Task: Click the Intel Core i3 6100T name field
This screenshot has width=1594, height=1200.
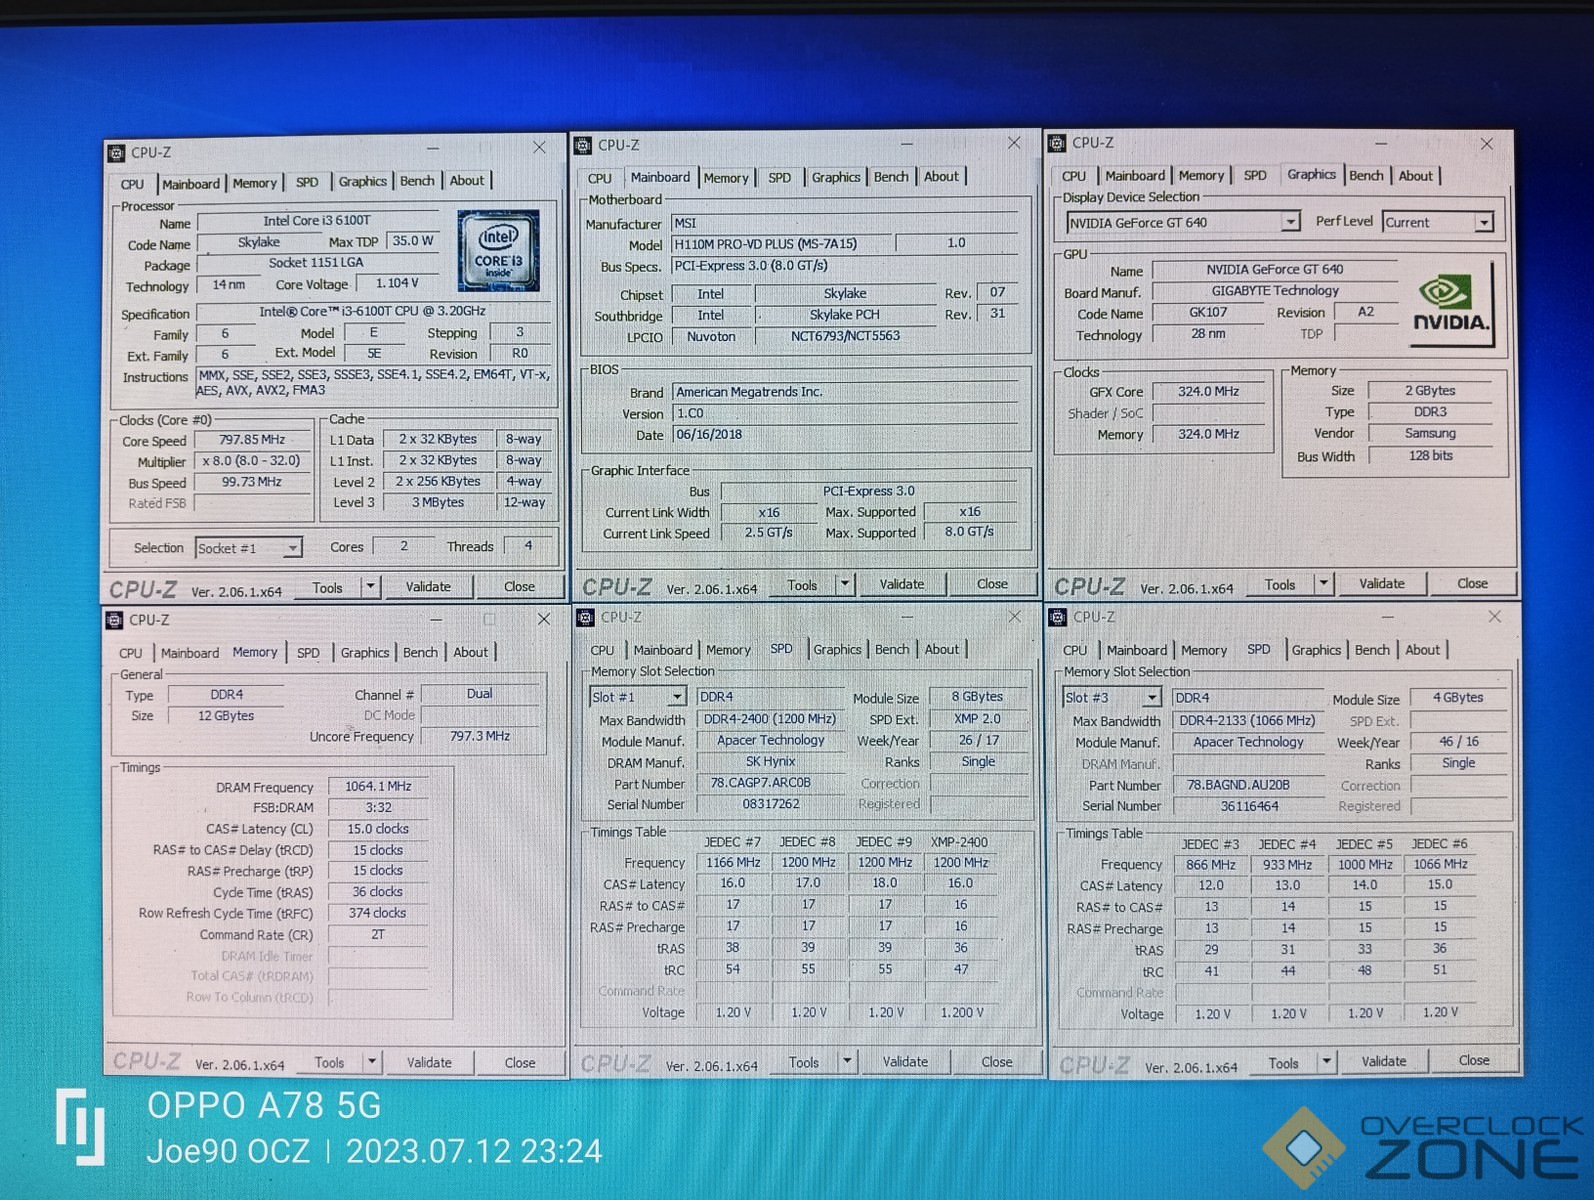Action: tap(318, 221)
